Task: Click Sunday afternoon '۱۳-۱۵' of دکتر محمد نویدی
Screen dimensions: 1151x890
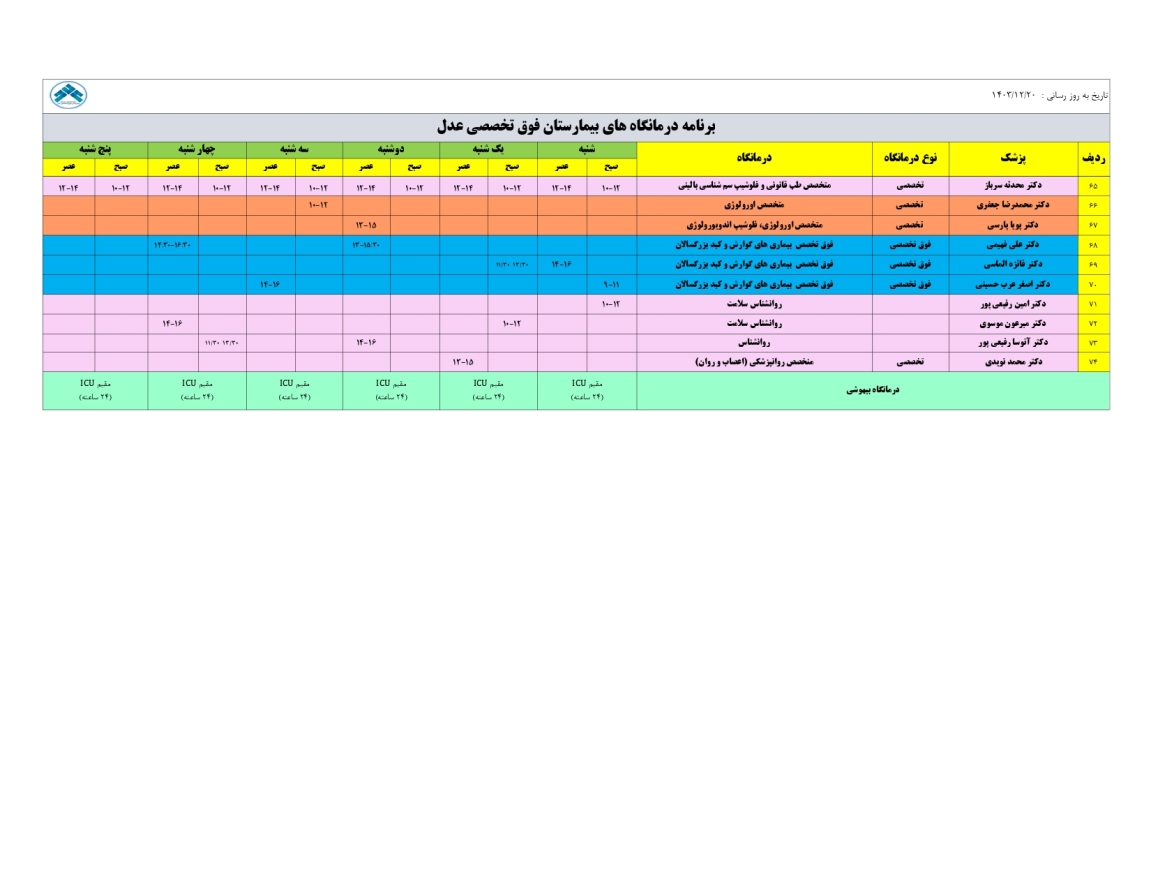Action: click(x=462, y=362)
